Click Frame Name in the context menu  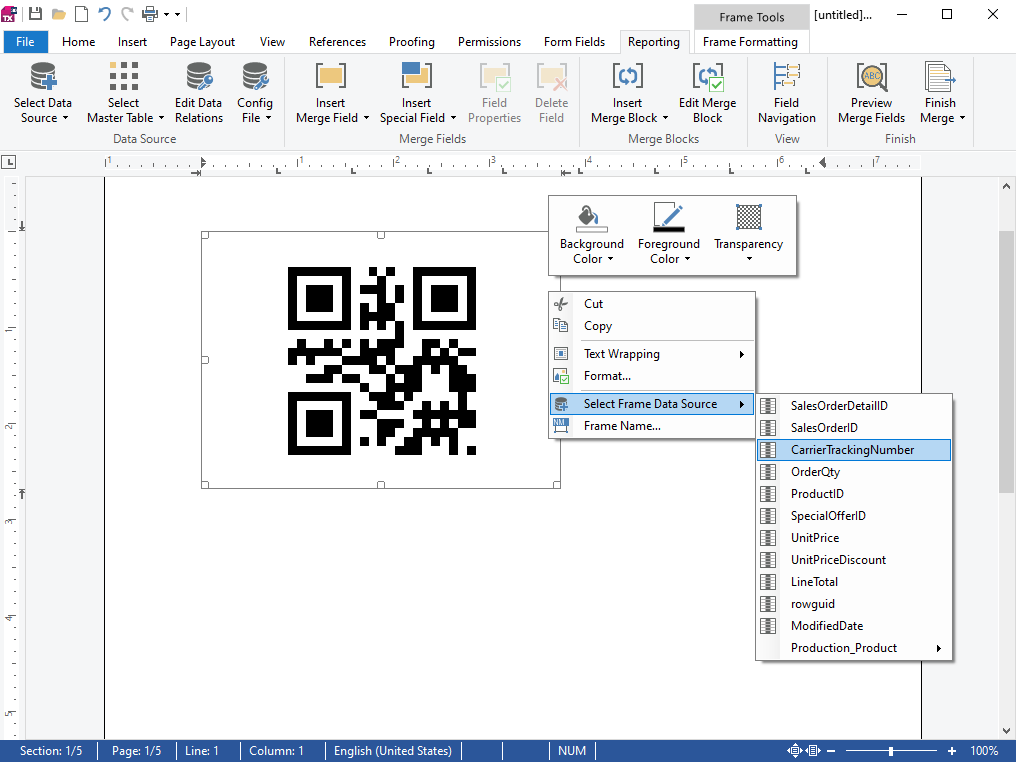(621, 425)
